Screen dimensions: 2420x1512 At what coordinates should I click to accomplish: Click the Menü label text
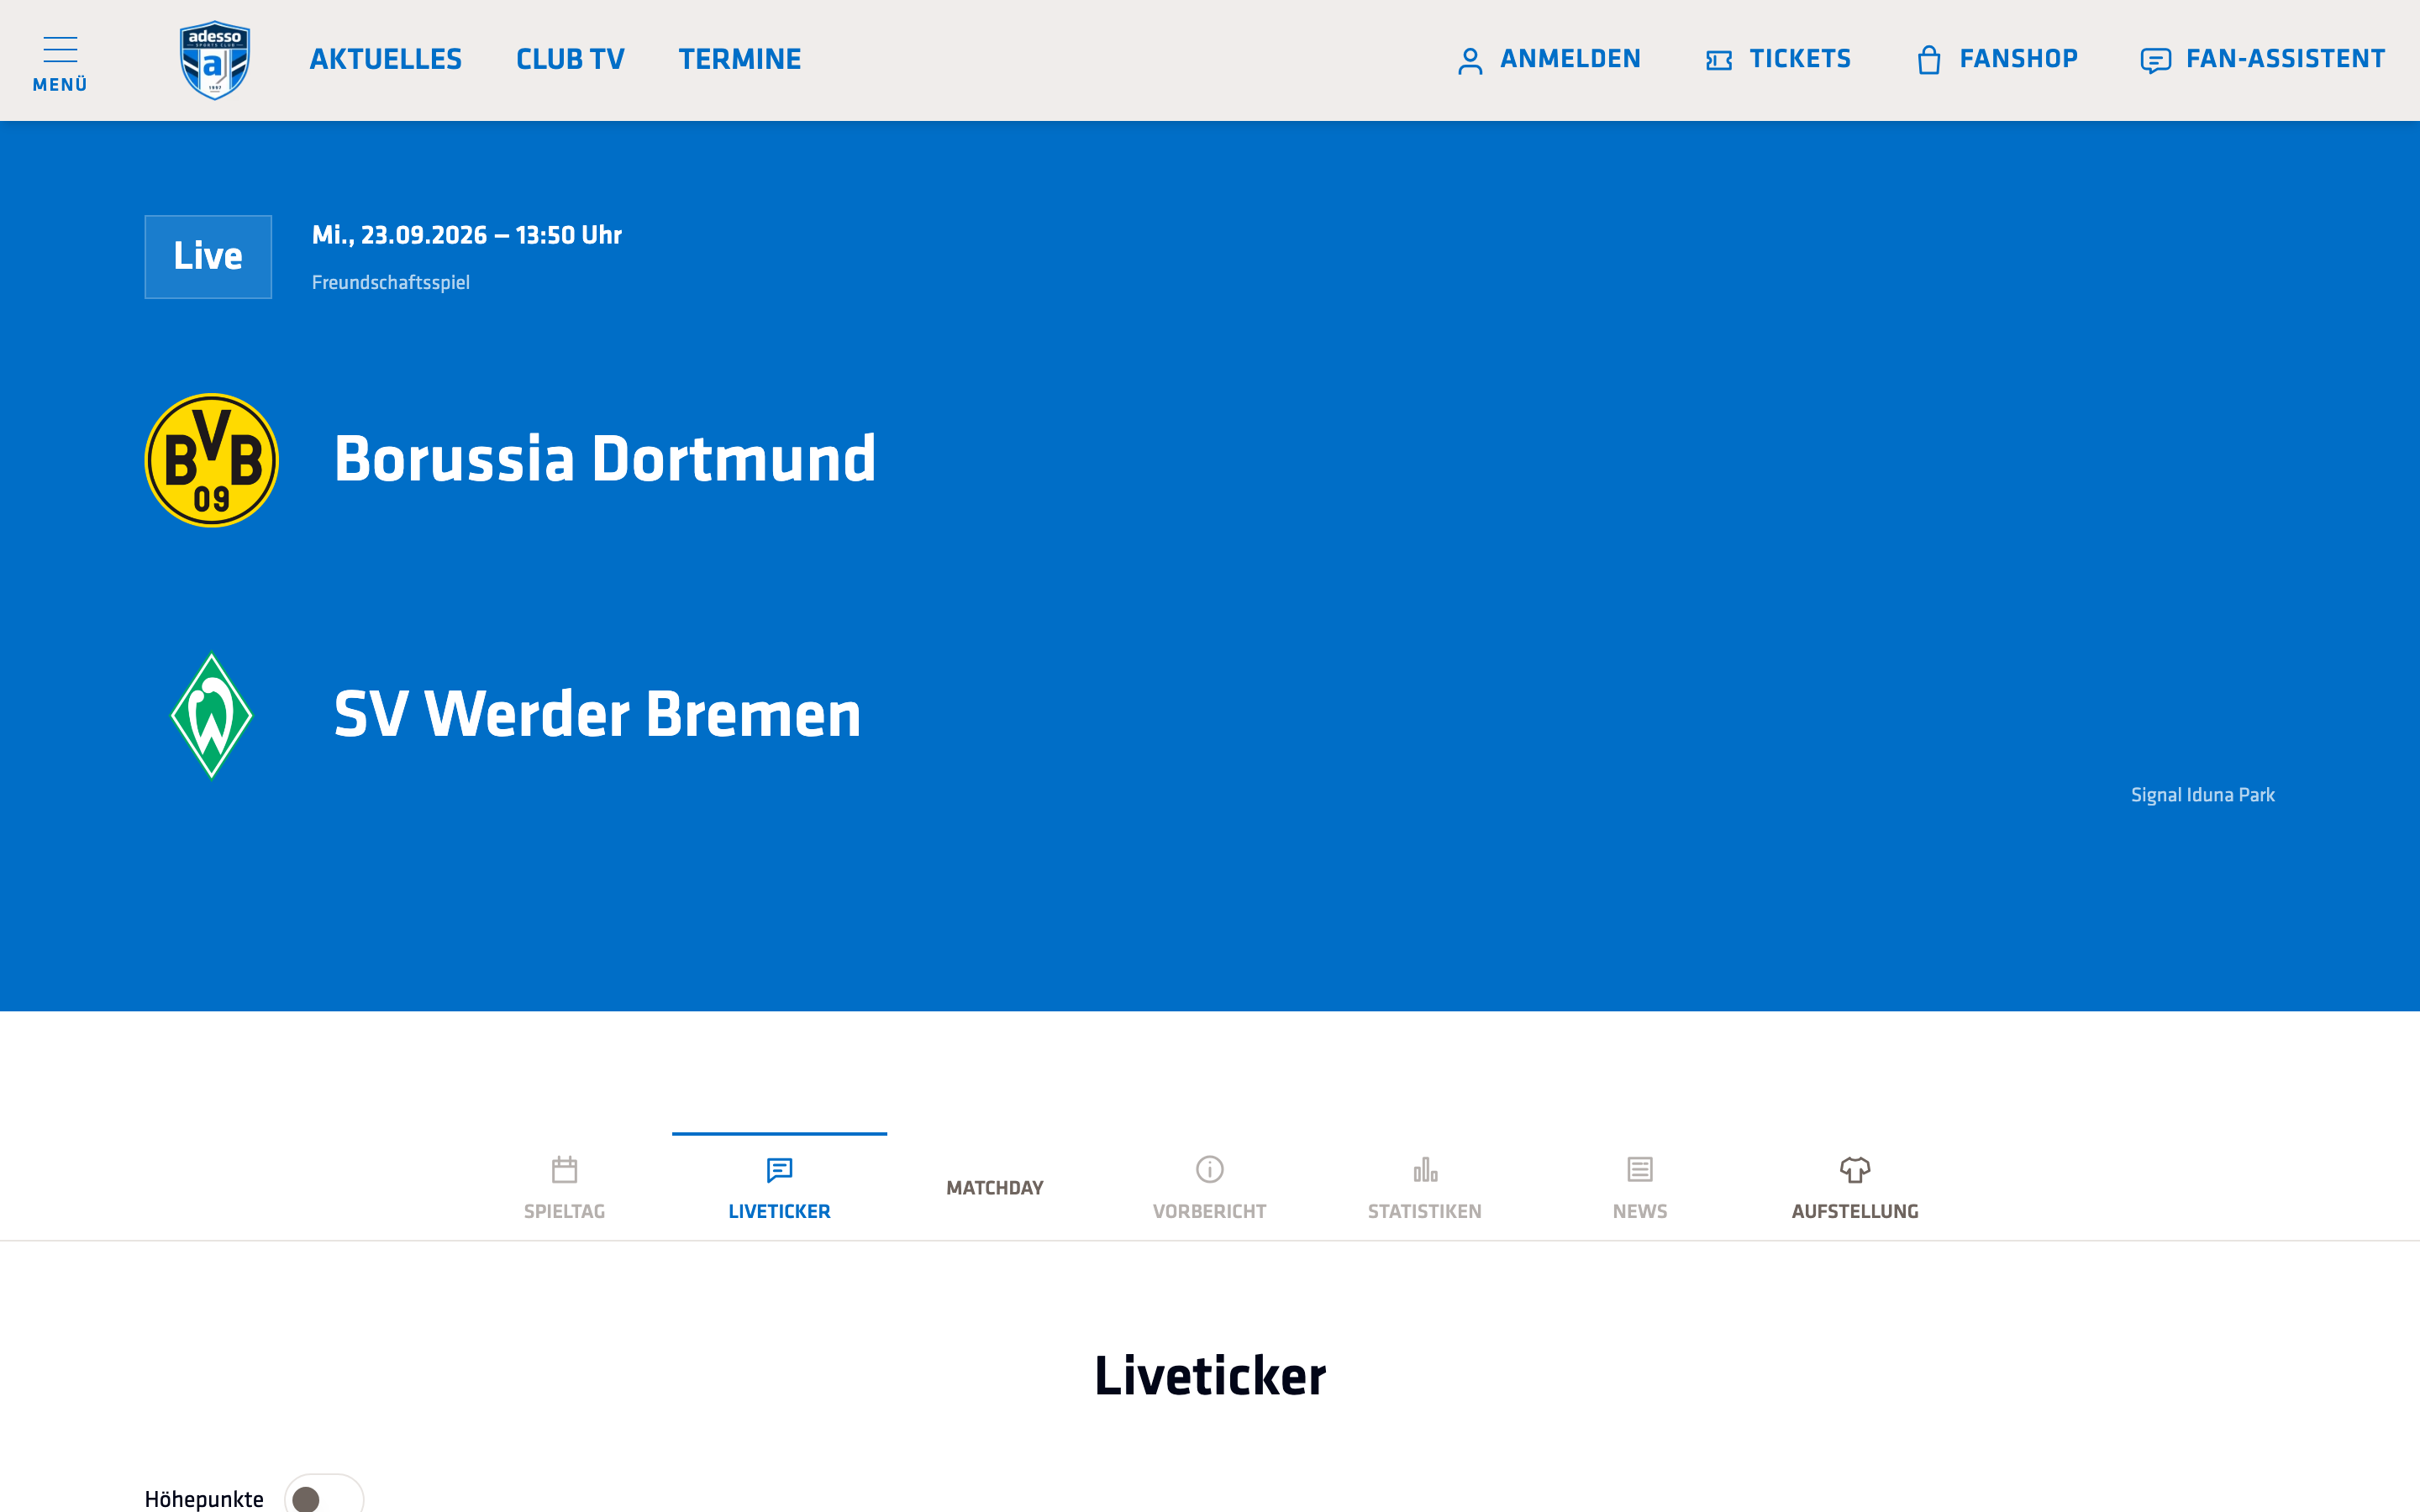point(60,85)
